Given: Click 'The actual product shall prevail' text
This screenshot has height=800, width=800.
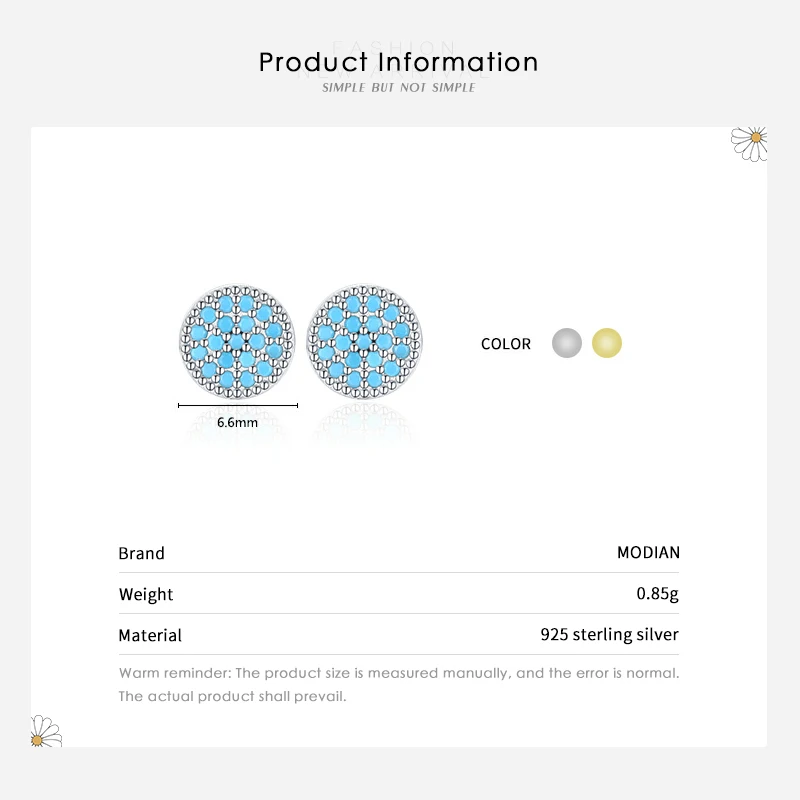Looking at the screenshot, I should point(232,696).
